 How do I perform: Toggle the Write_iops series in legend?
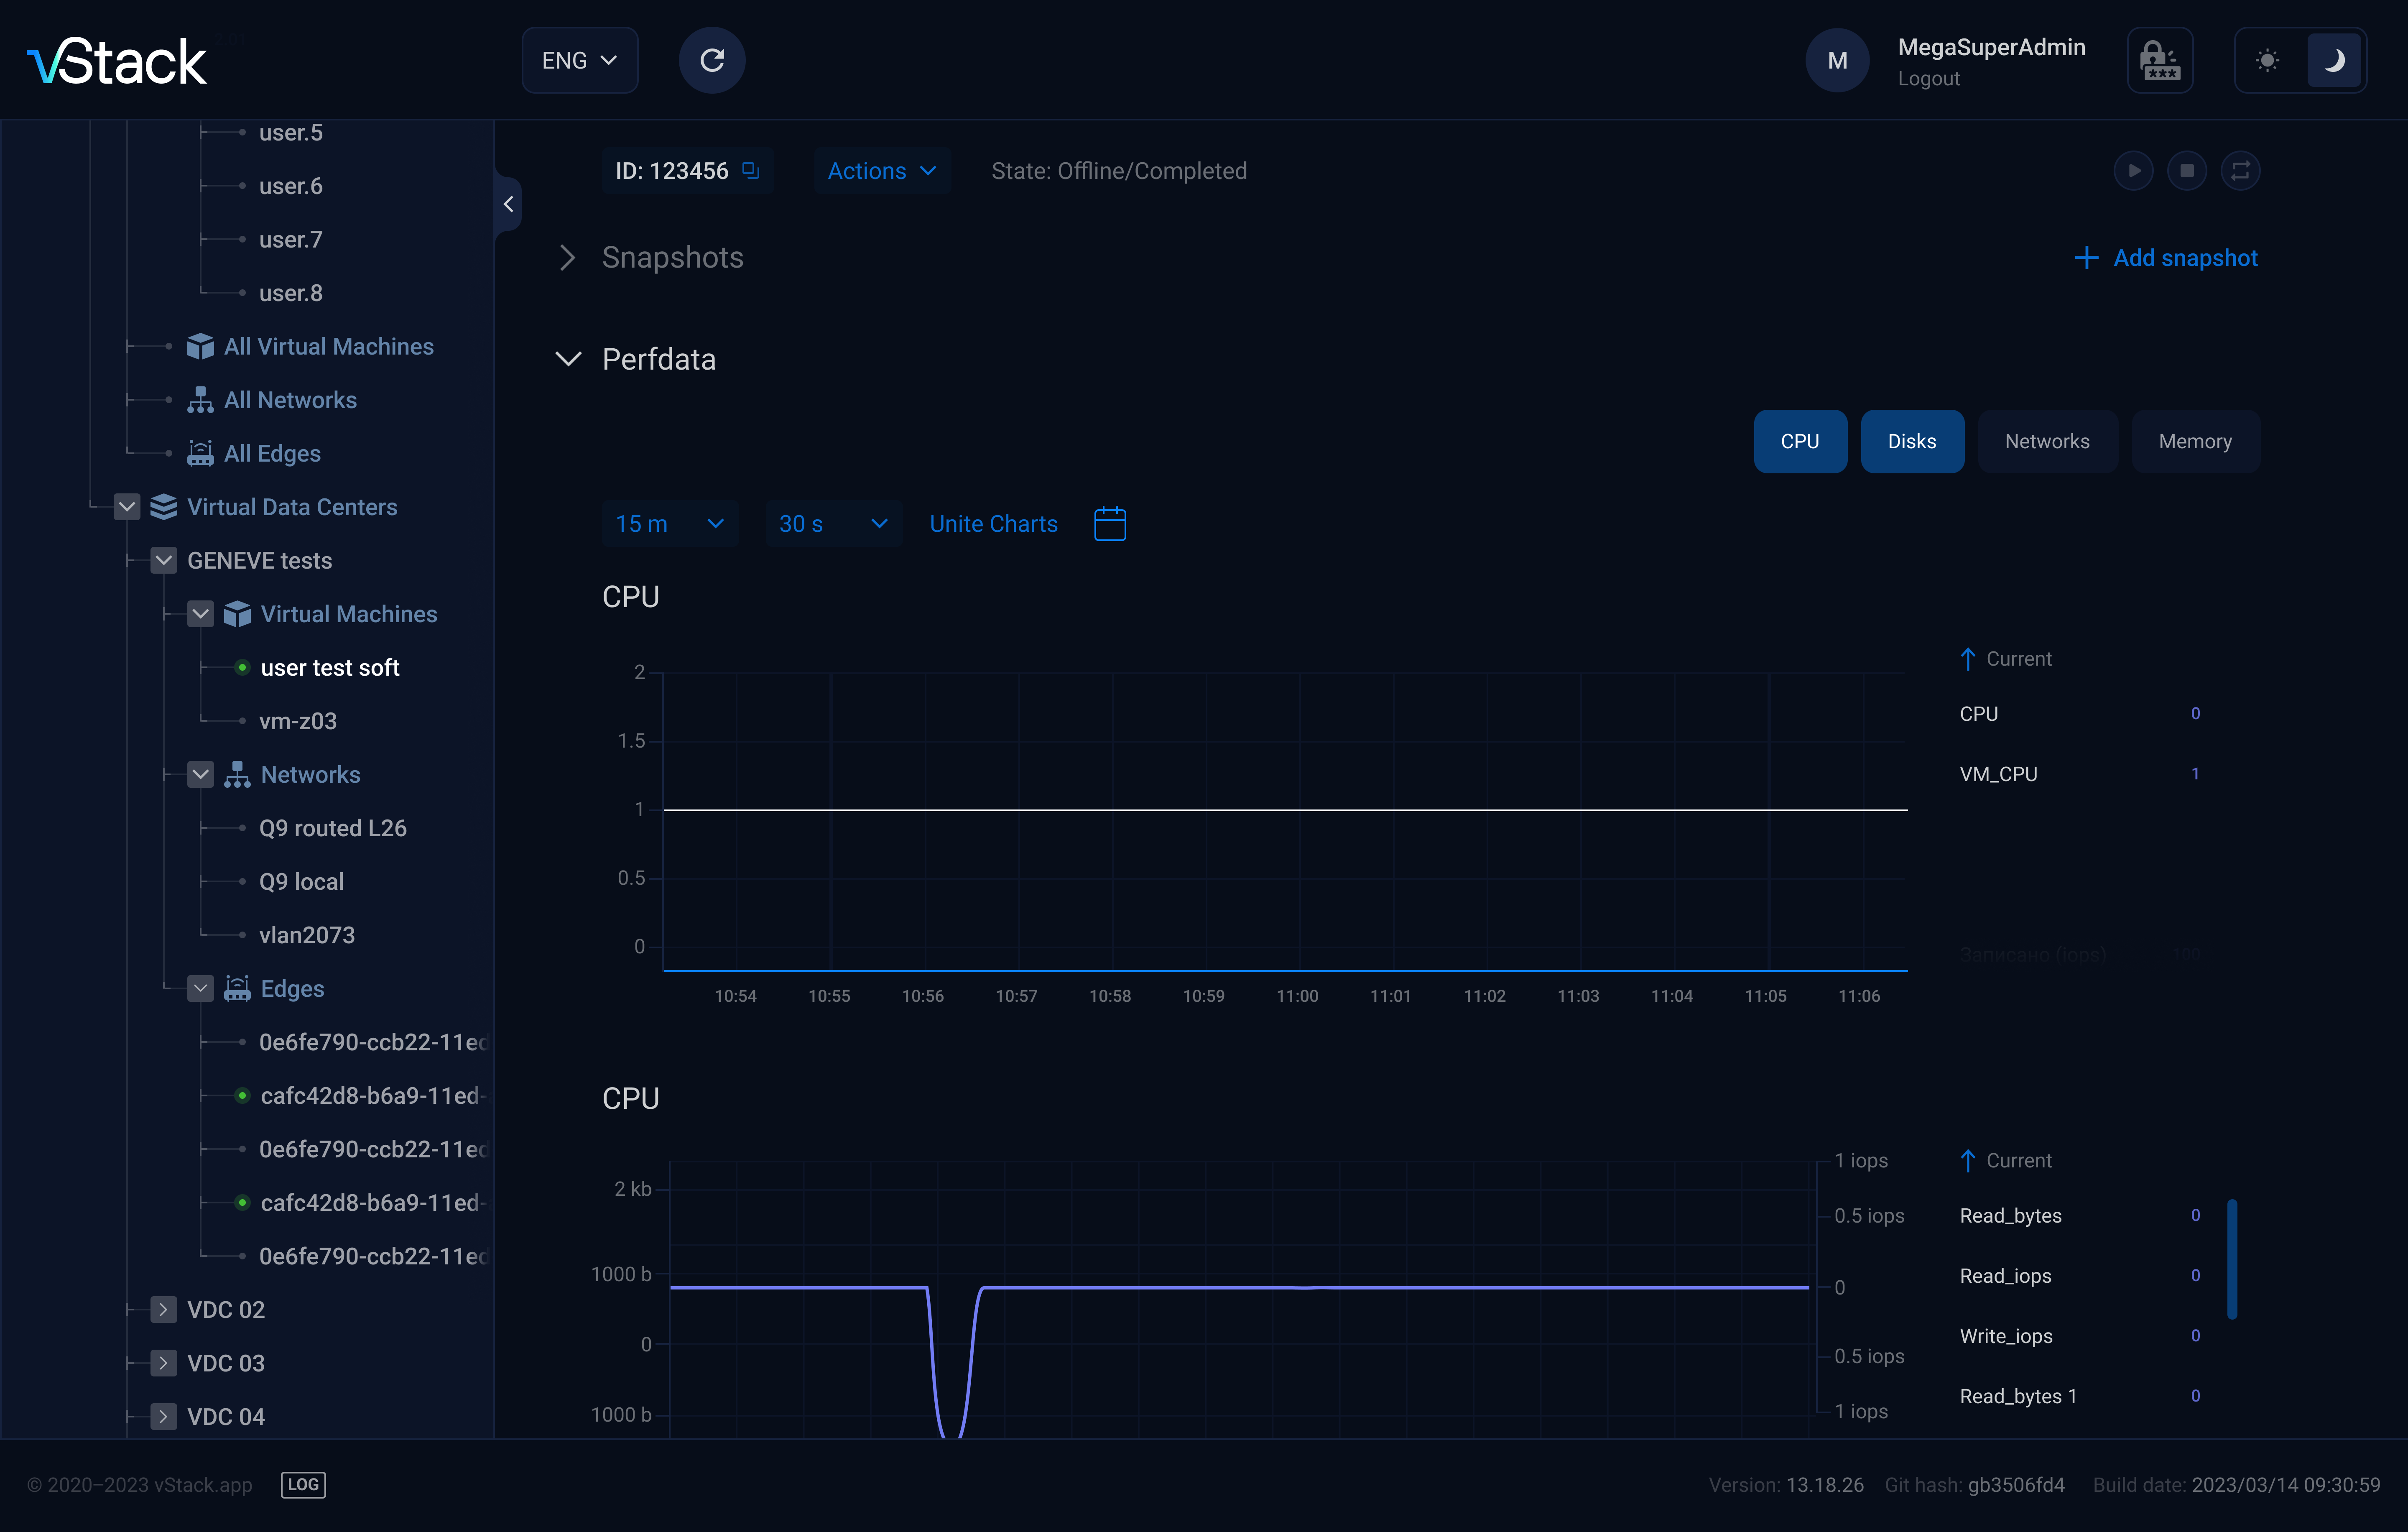coord(2006,1335)
